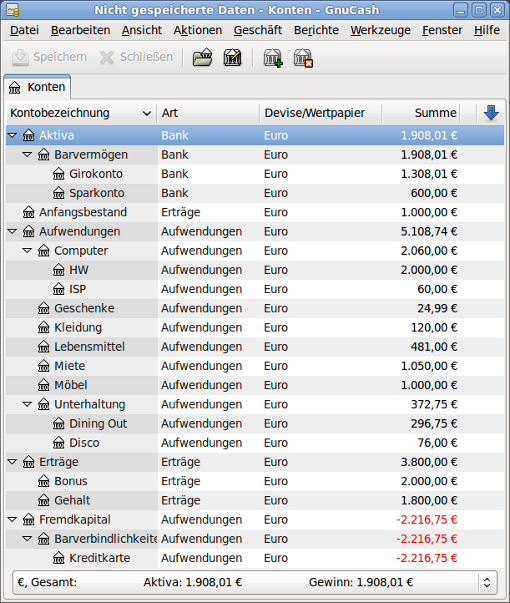Collapse the Aktiva account tree

click(12, 135)
